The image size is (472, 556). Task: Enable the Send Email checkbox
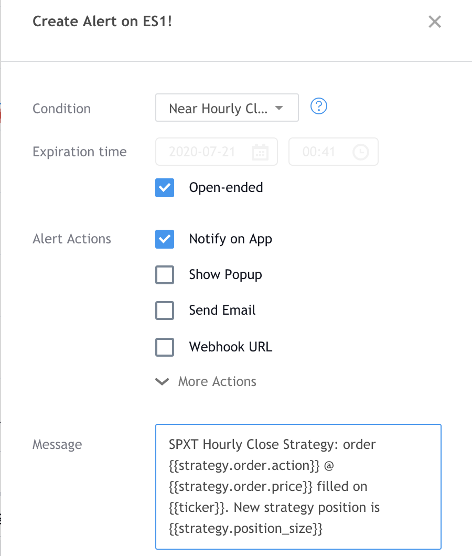(x=165, y=310)
